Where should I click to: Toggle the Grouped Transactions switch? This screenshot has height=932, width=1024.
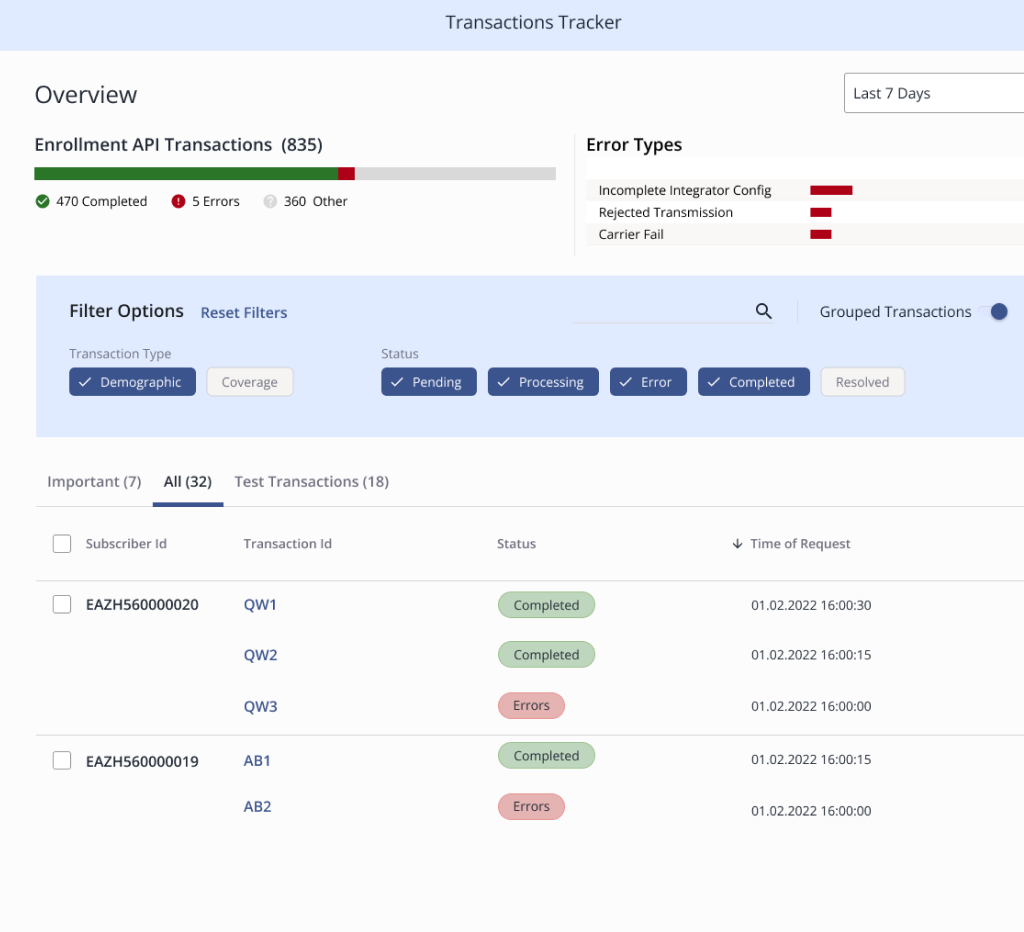coord(997,312)
